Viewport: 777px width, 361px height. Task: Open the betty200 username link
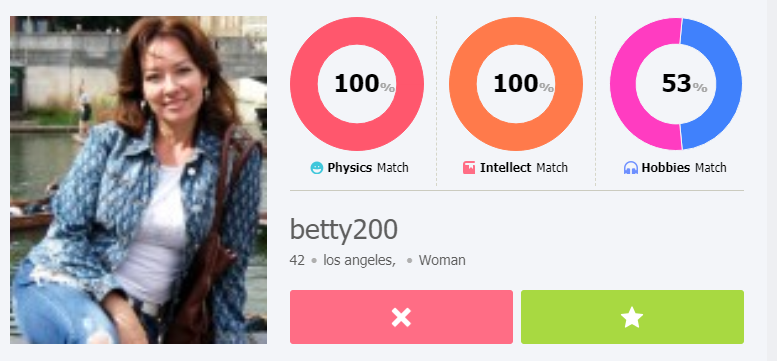(x=343, y=230)
